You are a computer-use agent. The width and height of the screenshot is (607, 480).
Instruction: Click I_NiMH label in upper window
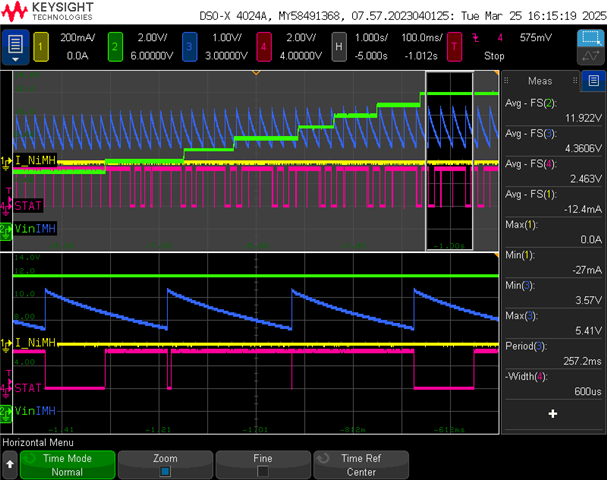coord(35,160)
